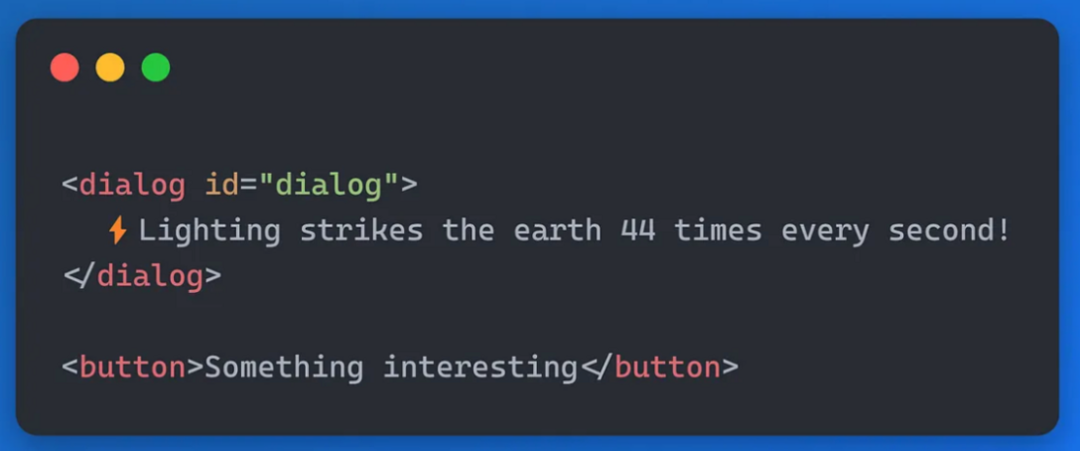Click the word interesting in button text
This screenshot has height=451, width=1080.
click(481, 368)
